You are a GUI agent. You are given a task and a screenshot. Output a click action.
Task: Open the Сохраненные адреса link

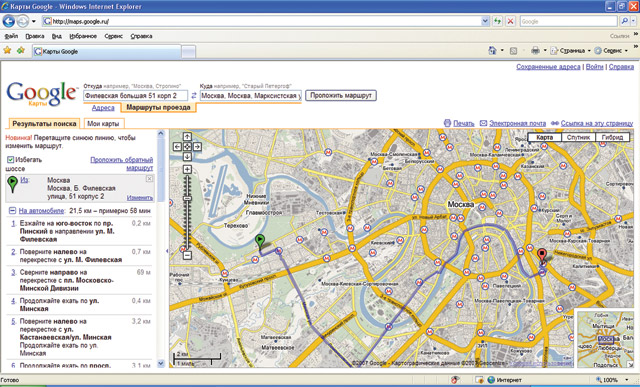[x=548, y=67]
